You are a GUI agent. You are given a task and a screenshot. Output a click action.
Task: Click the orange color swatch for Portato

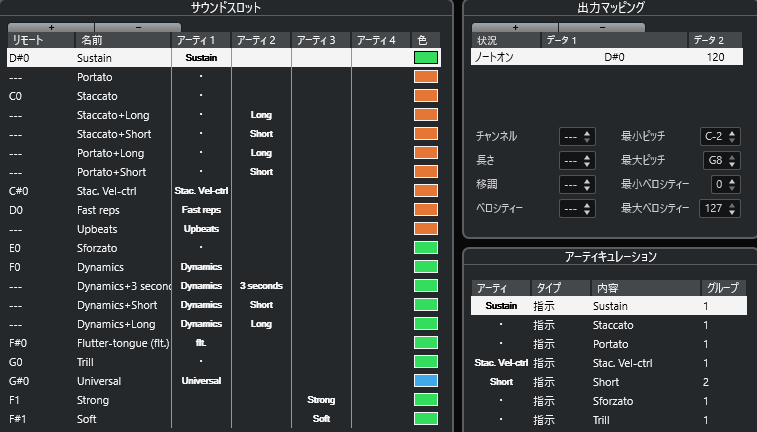point(426,77)
